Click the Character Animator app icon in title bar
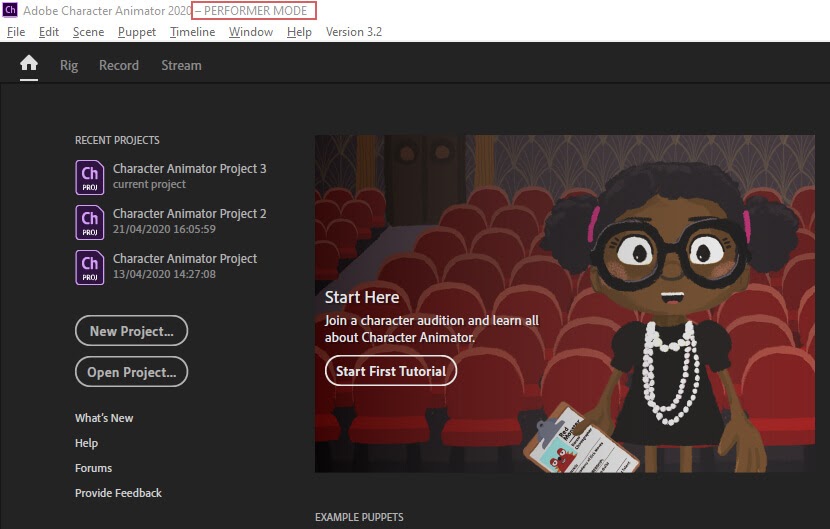830x529 pixels. [10, 10]
